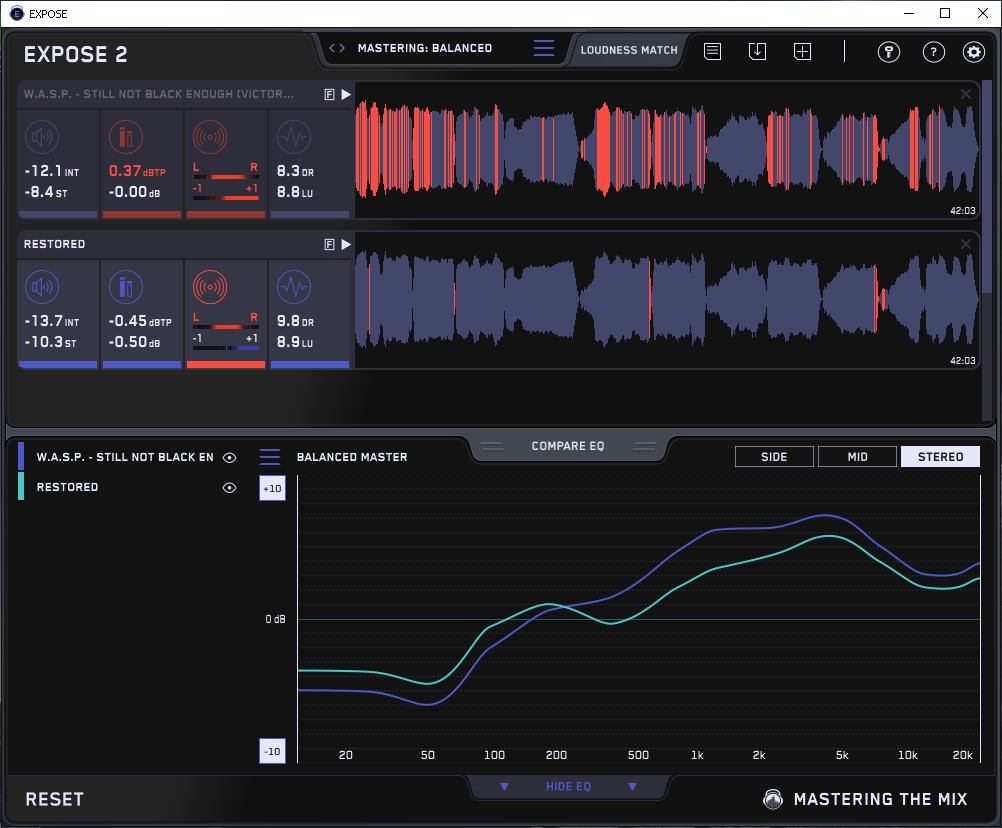Collapse the EQ panel with HIDE EQ
Viewport: 1002px width, 828px height.
[568, 787]
